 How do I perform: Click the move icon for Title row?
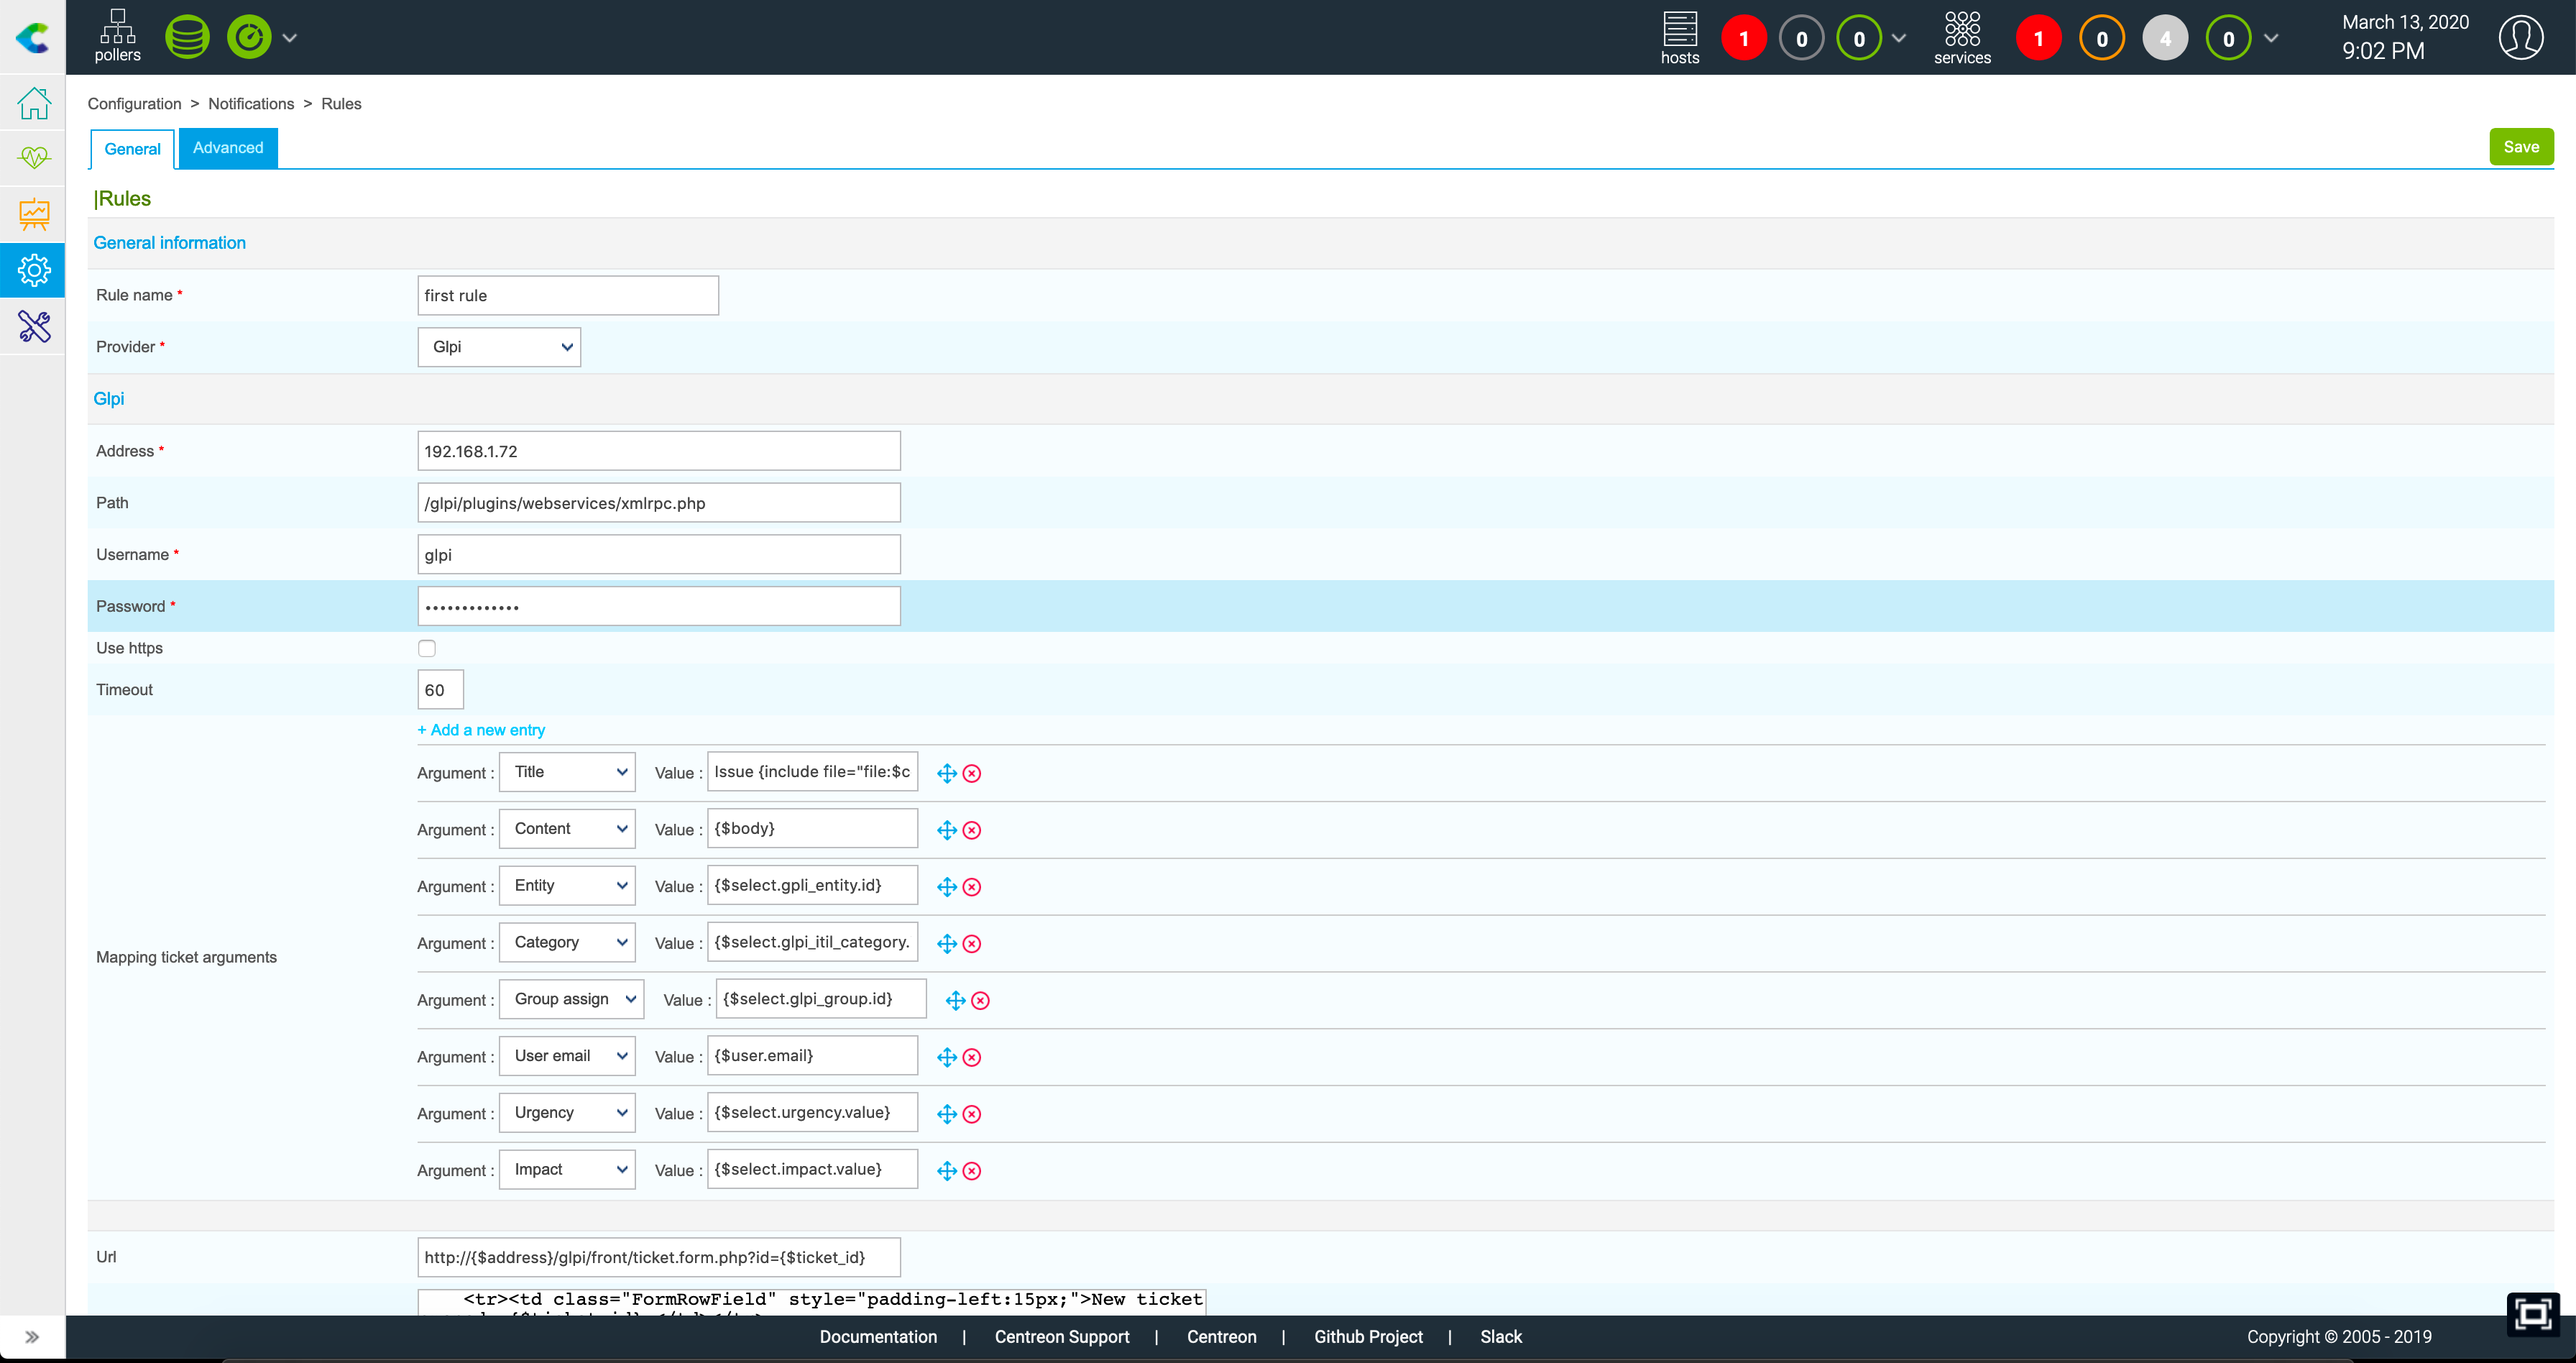click(947, 774)
